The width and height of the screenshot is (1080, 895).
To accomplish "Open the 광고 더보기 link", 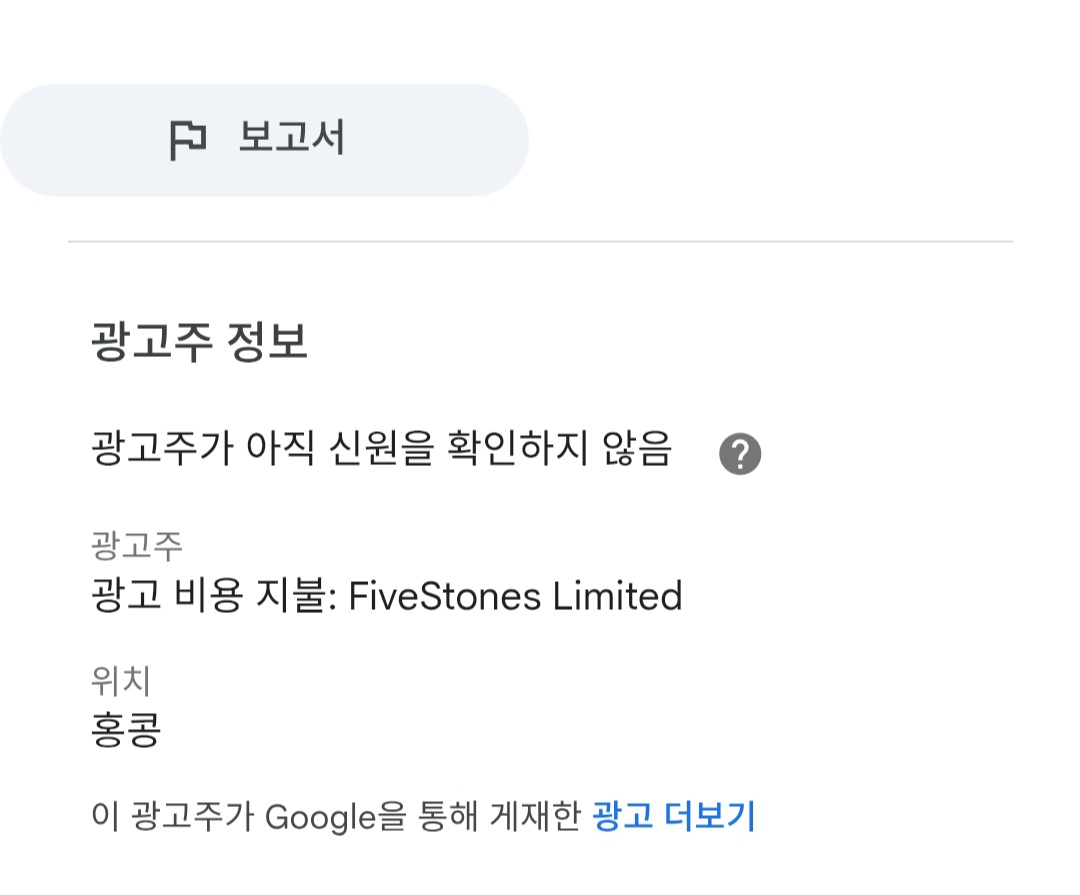I will 674,817.
